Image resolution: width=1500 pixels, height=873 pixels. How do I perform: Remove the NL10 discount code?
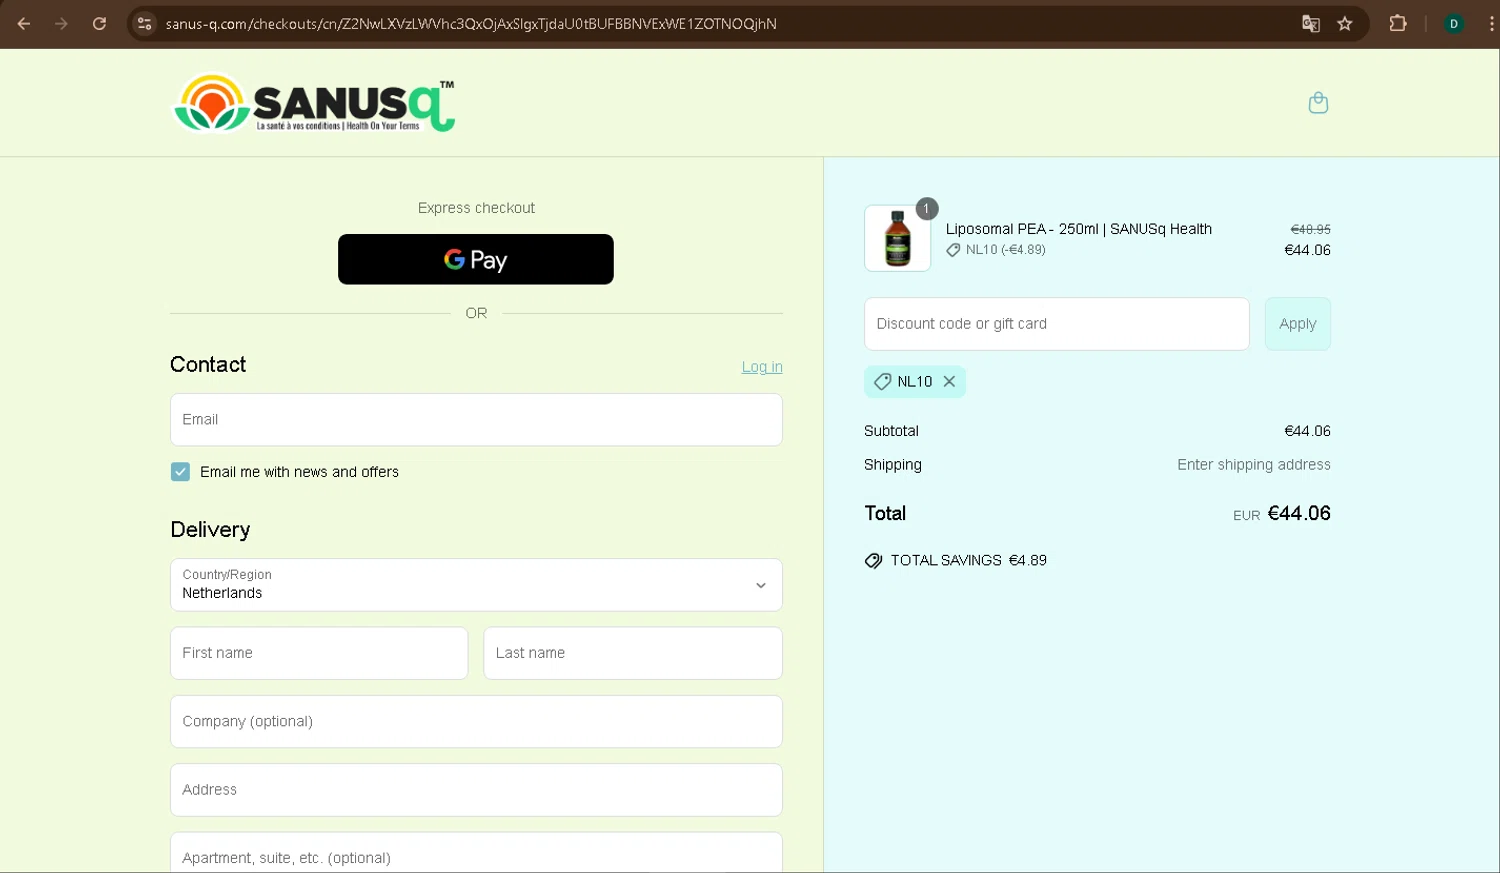pos(949,382)
